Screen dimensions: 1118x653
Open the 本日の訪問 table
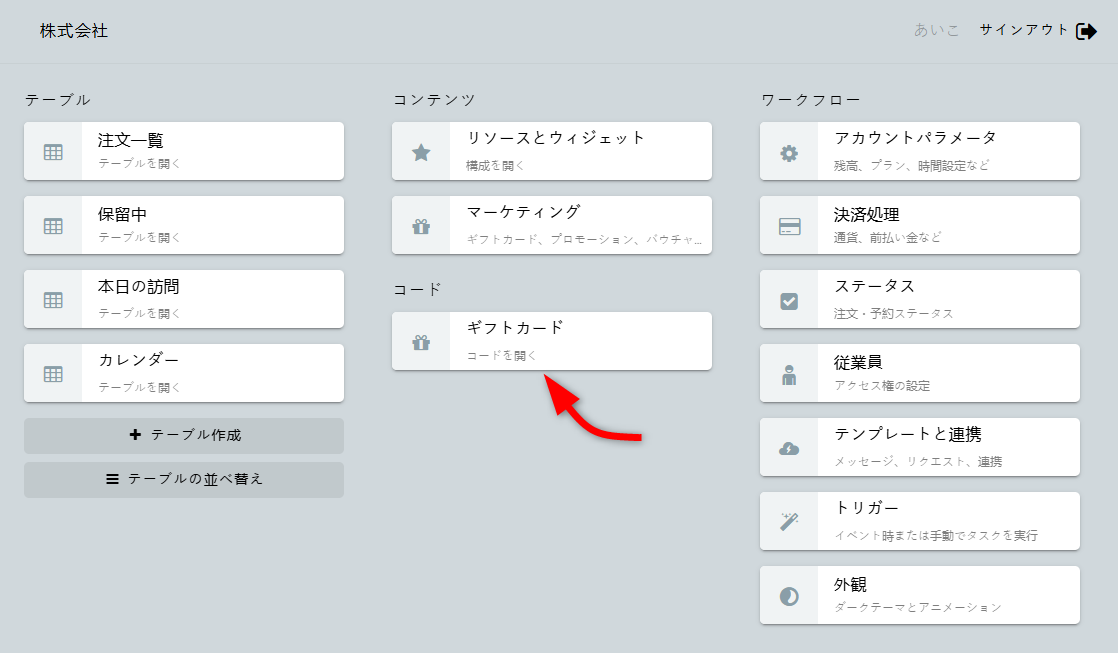[210, 299]
